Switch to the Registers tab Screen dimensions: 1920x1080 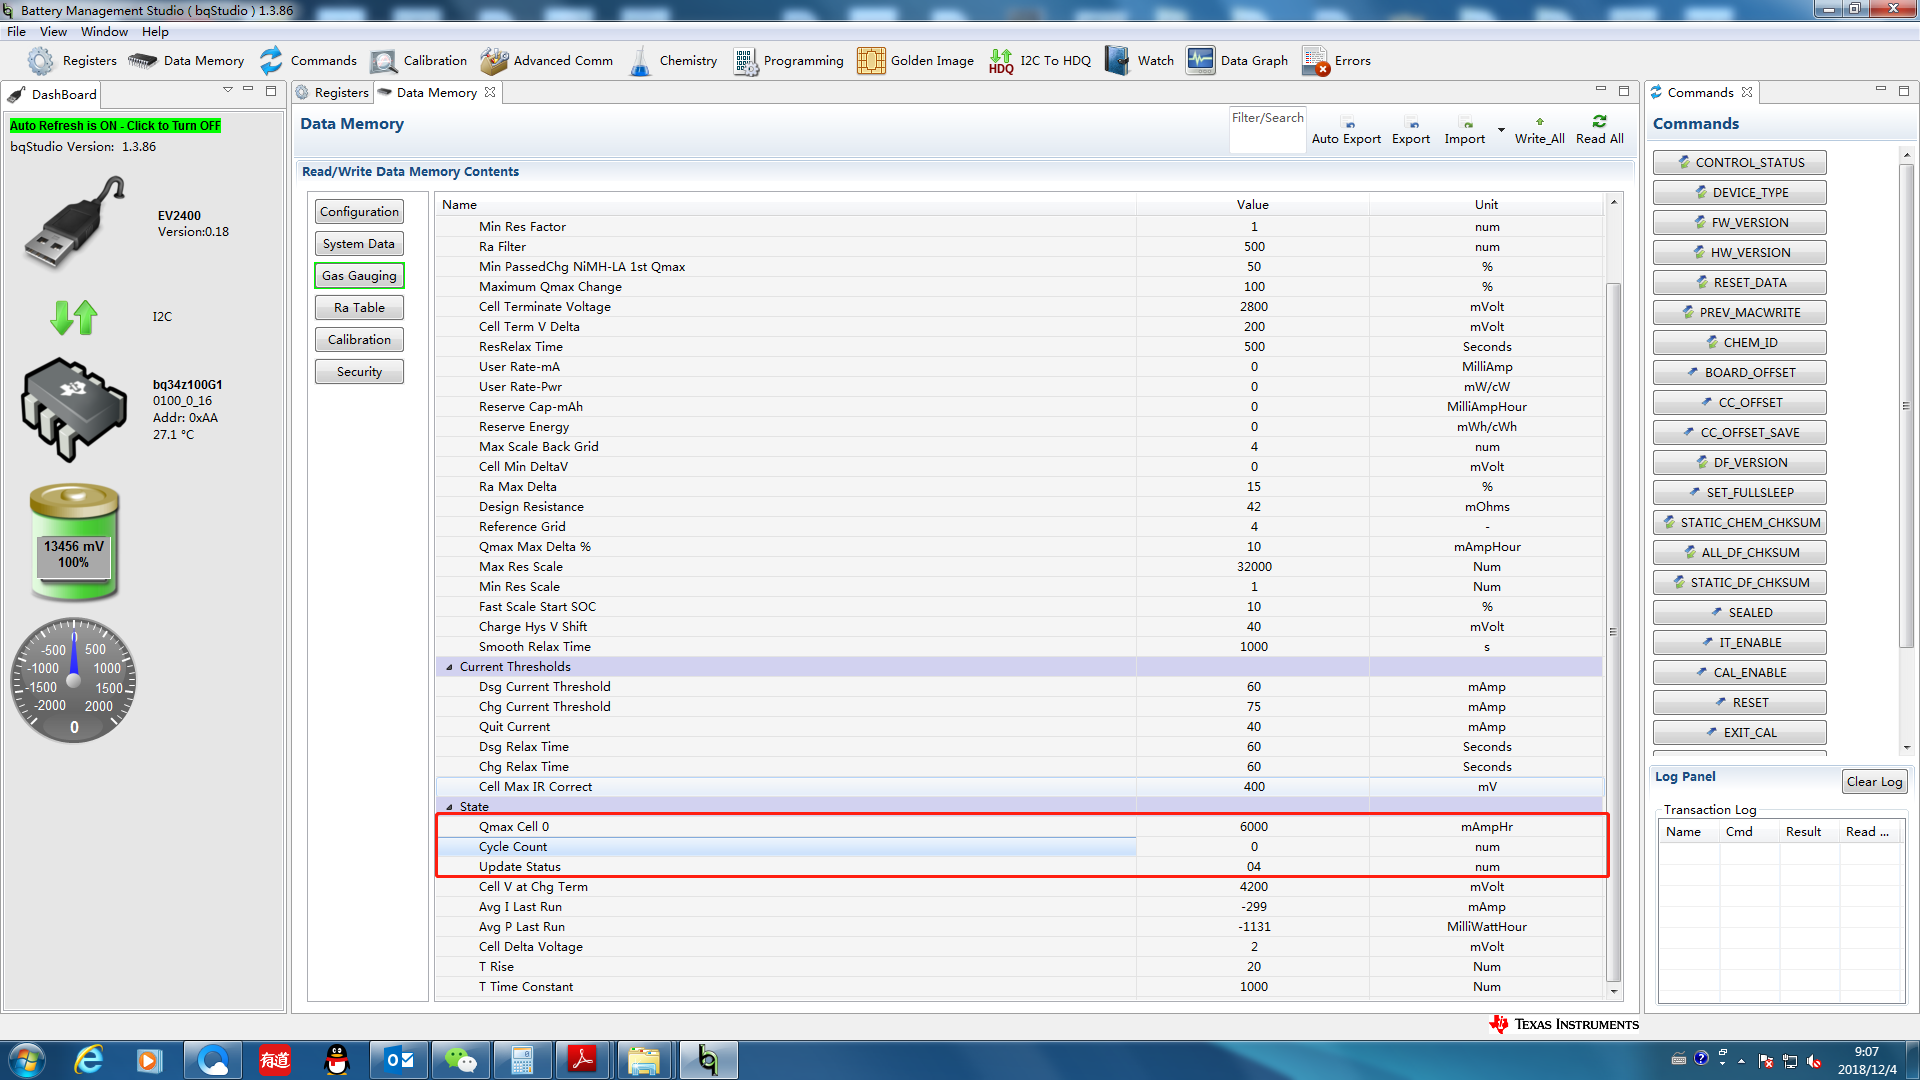pyautogui.click(x=334, y=93)
